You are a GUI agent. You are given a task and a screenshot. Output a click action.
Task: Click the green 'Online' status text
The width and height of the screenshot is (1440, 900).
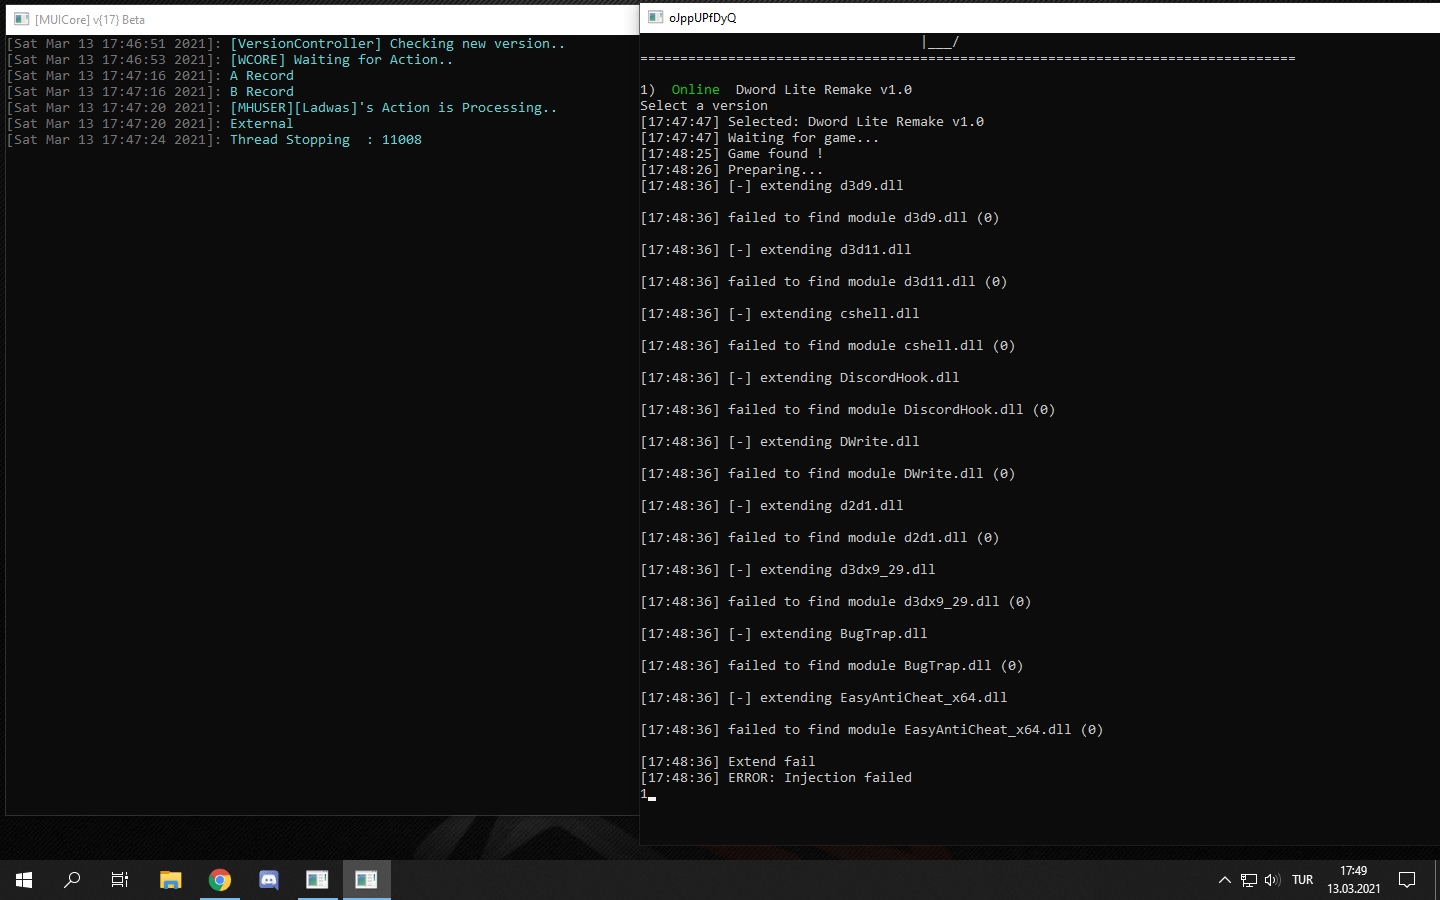(696, 90)
